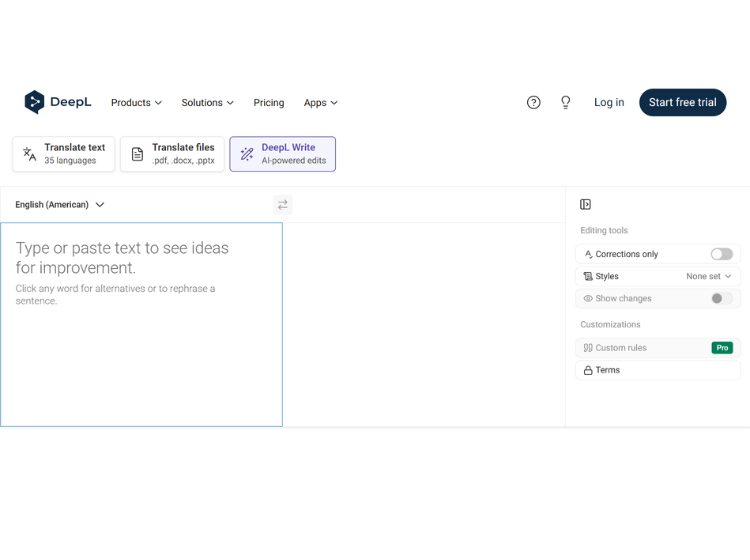Click the Translate files document icon
Screen dimensions: 750x560
coord(137,154)
